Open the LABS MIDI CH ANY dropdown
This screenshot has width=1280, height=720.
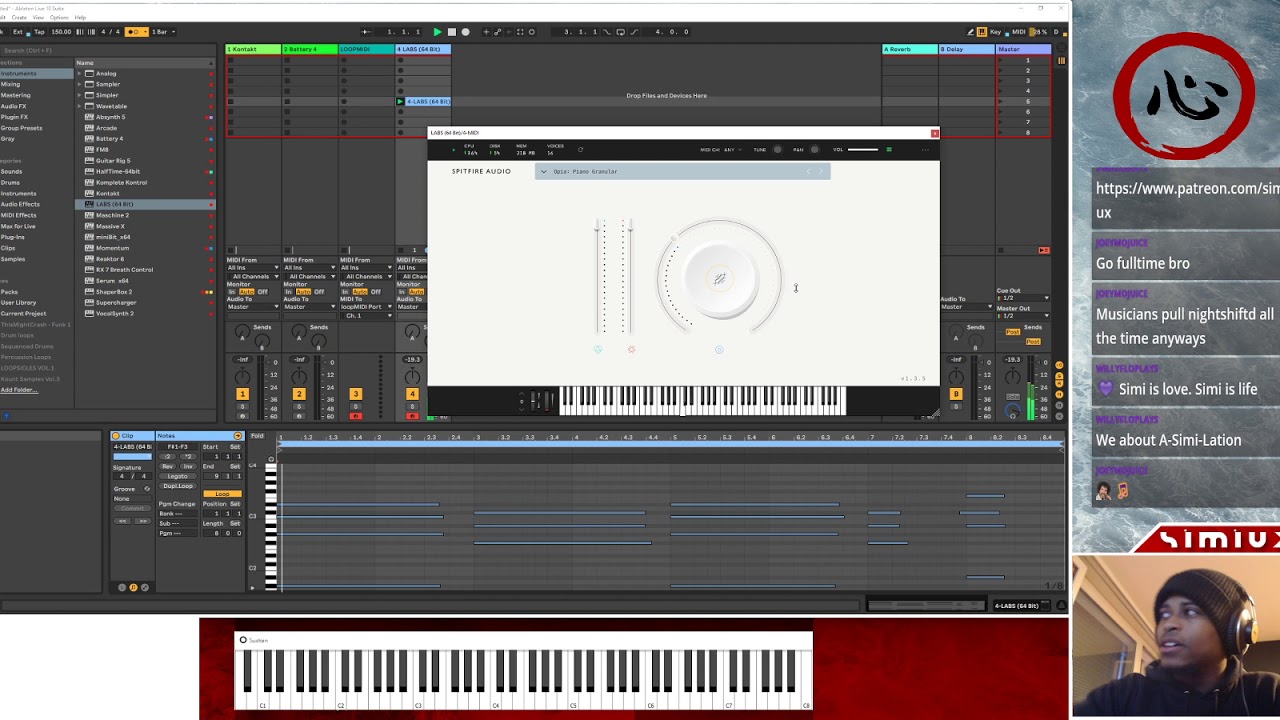point(729,150)
